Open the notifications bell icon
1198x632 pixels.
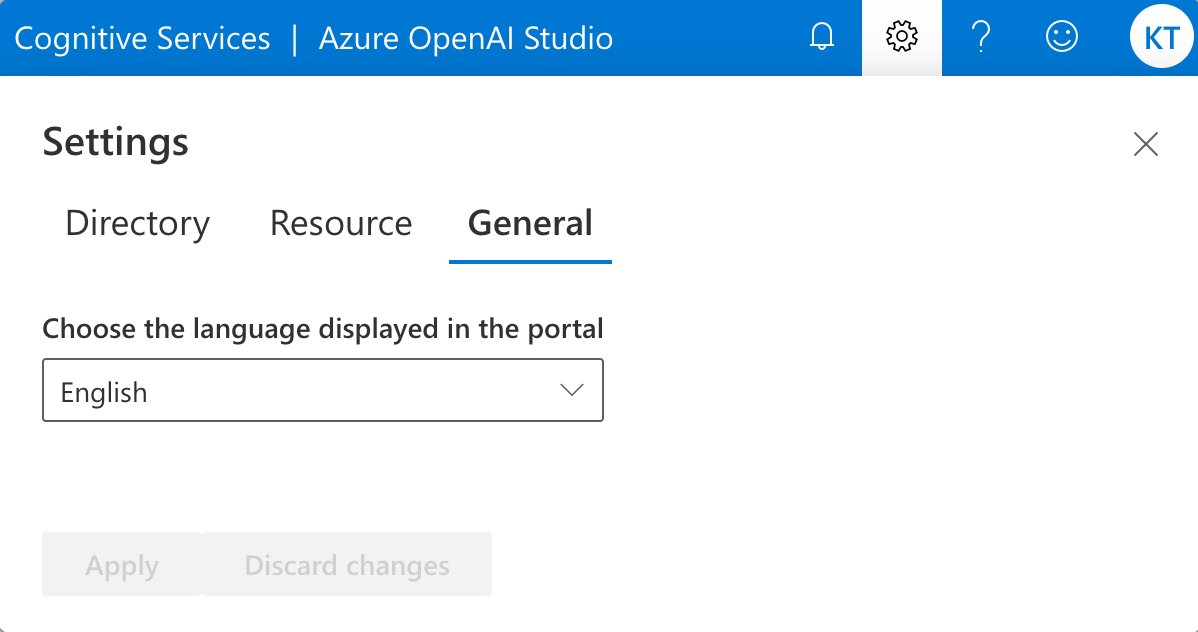tap(821, 37)
